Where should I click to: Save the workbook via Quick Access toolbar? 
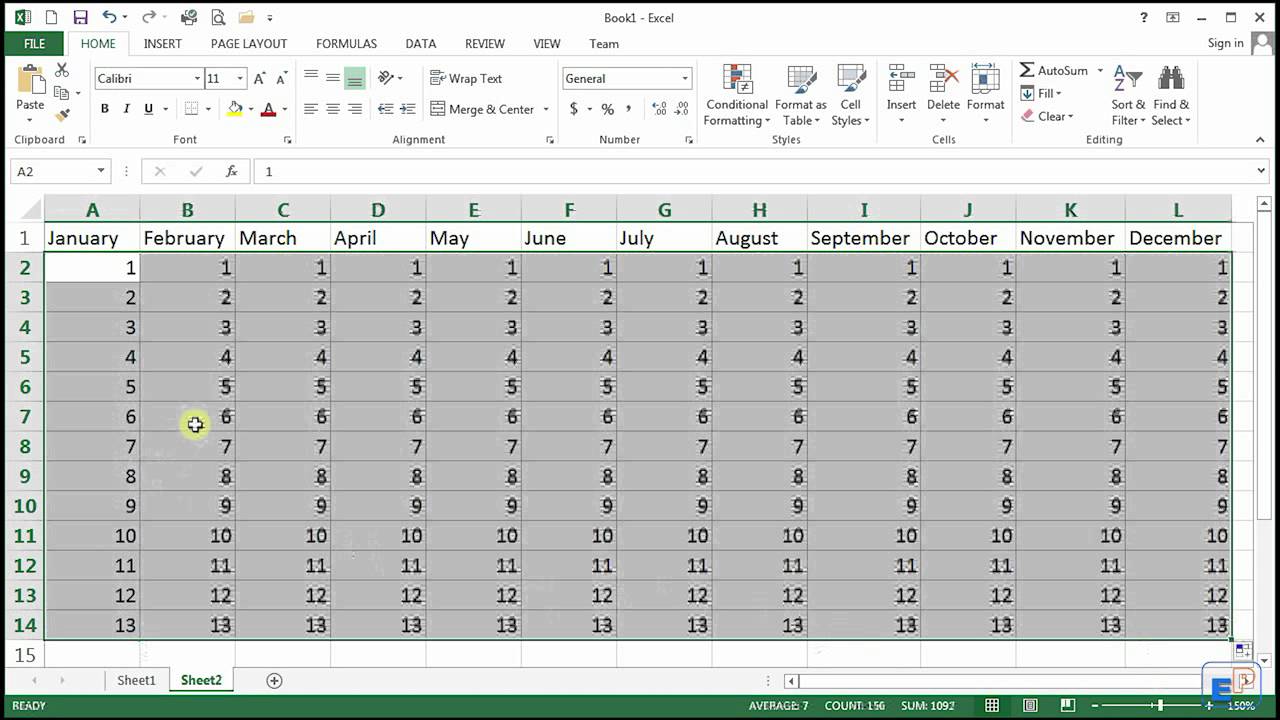[80, 17]
